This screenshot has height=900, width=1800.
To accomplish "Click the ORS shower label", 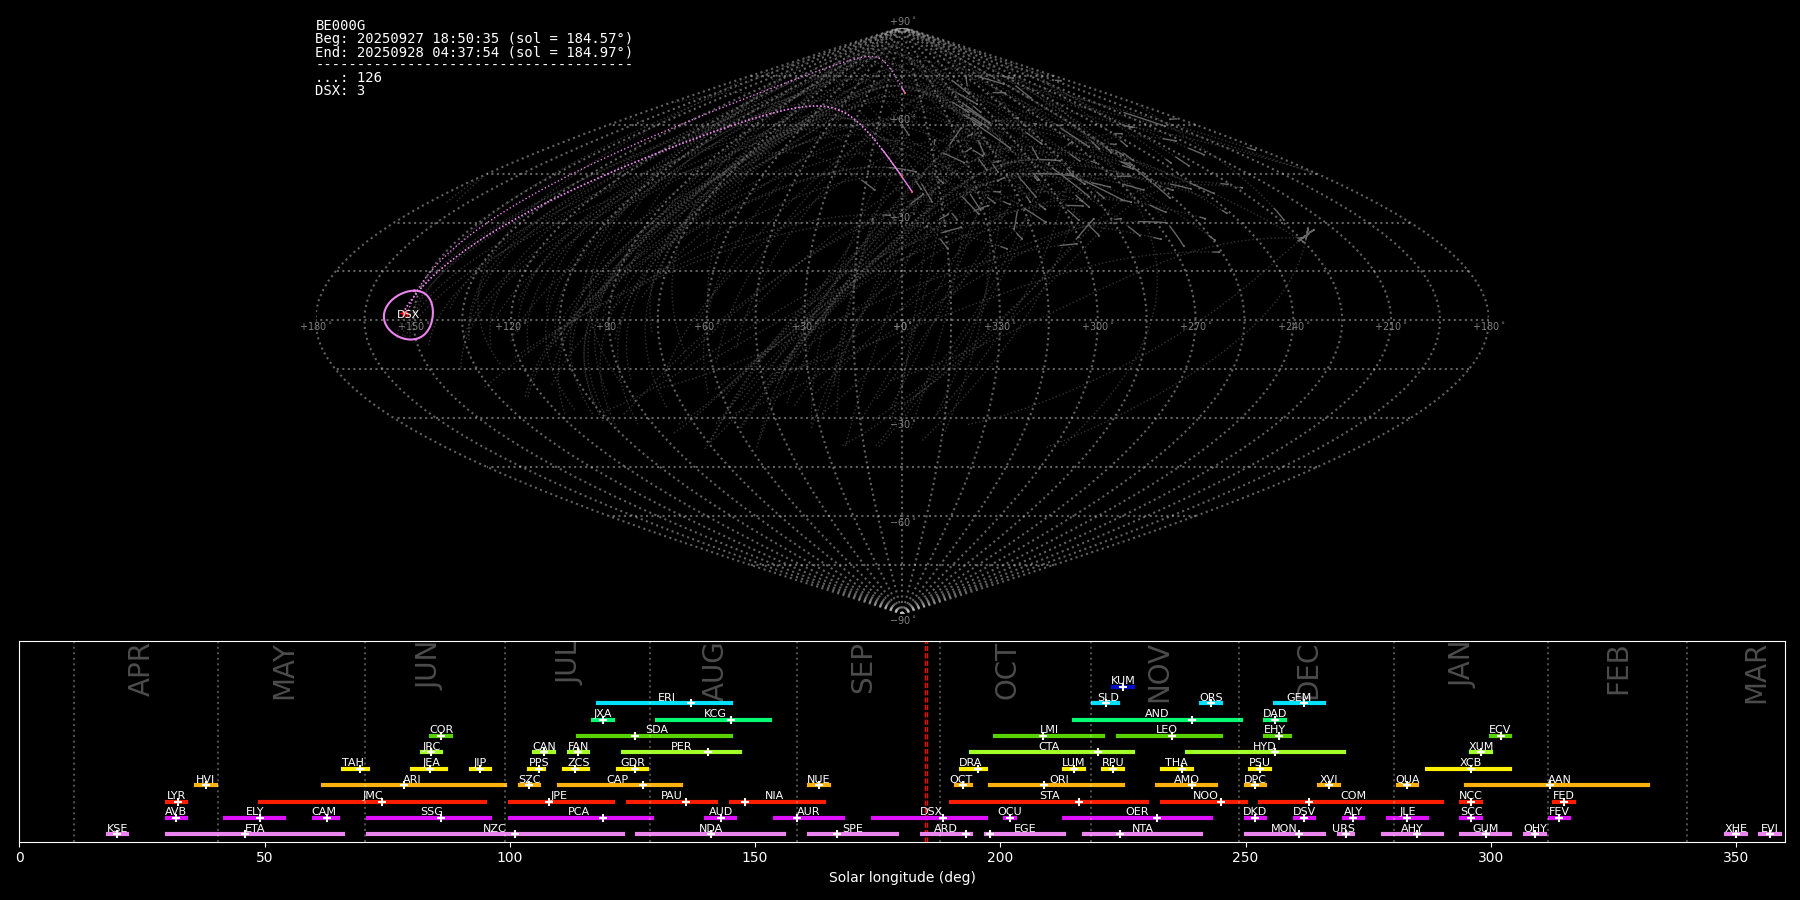I will [x=1211, y=698].
